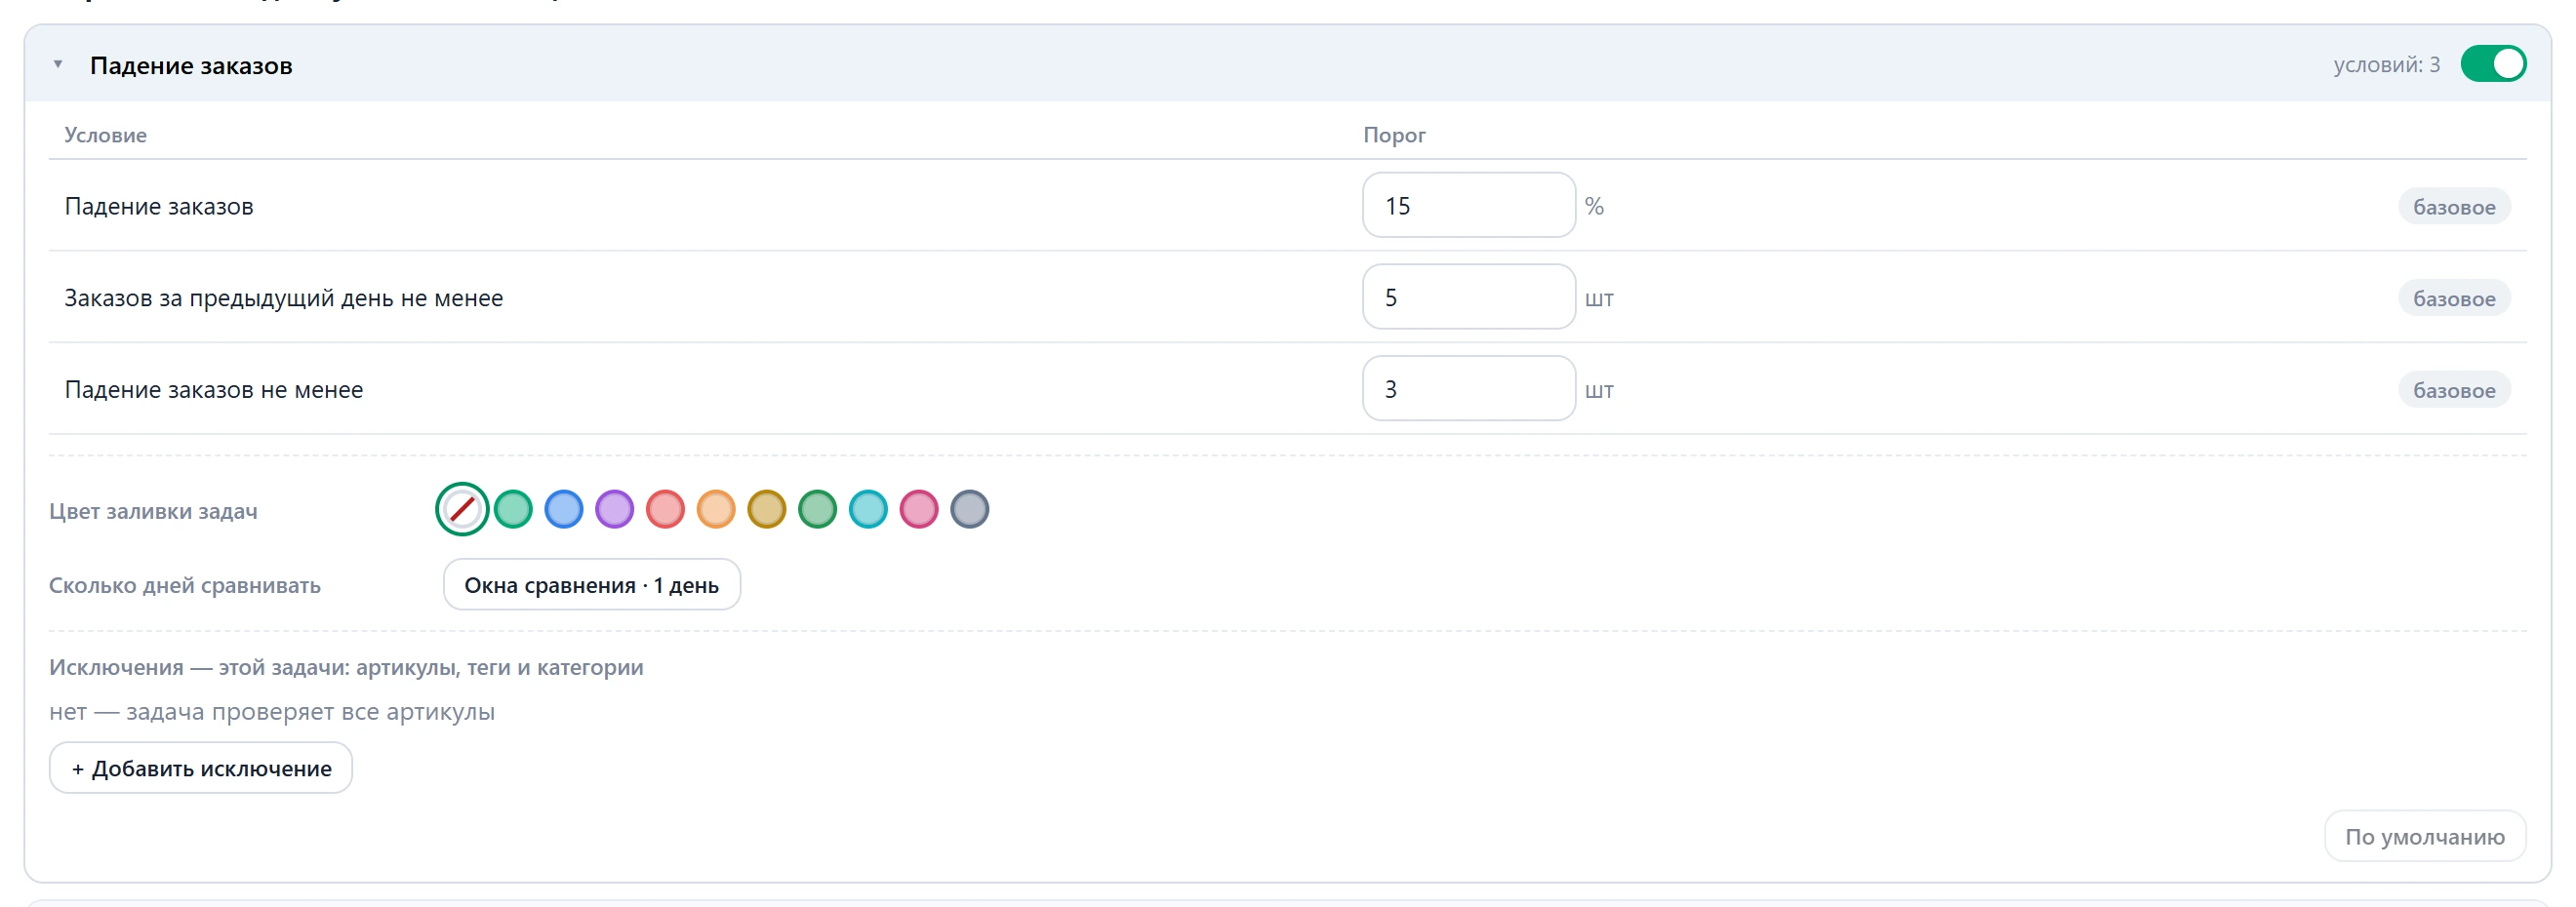
Task: Pick the red fill color
Action: pyautogui.click(x=665, y=510)
